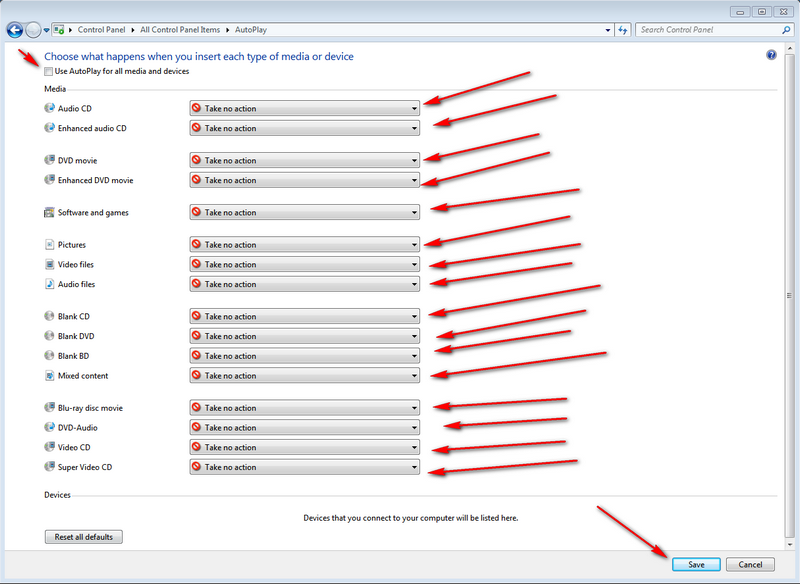Expand the Blank BD action dropdown
Image resolution: width=800 pixels, height=584 pixels.
tap(305, 356)
